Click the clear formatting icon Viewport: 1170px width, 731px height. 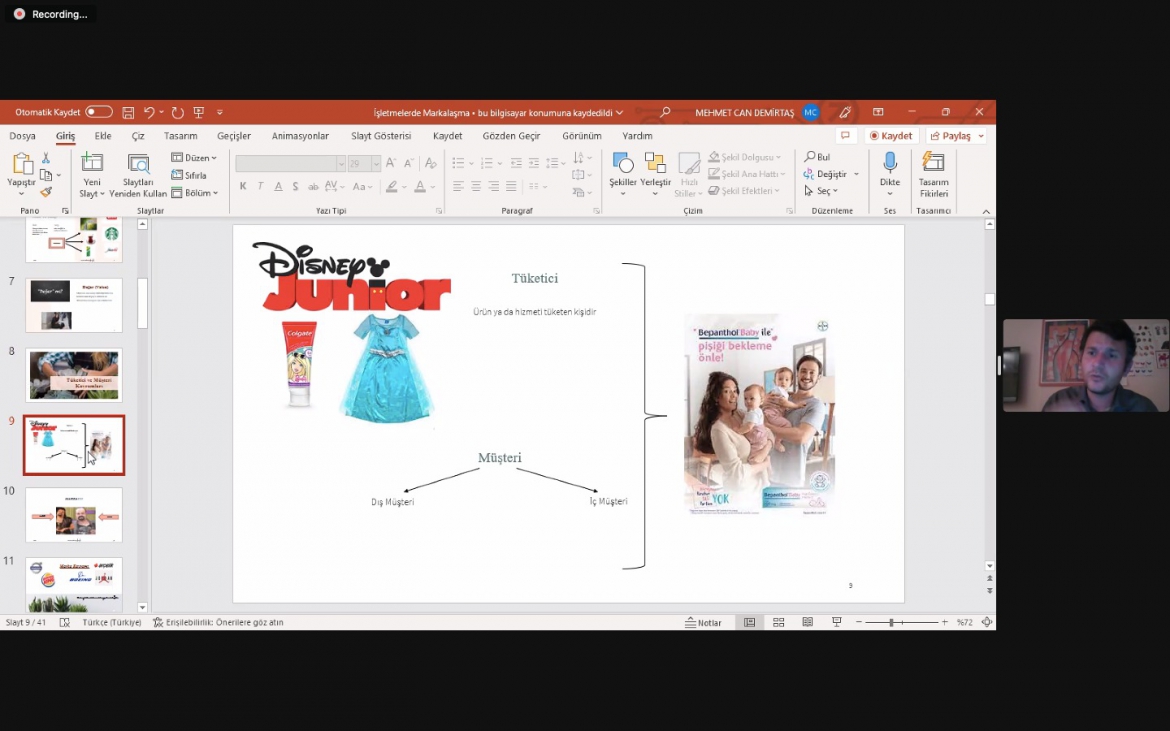point(431,163)
